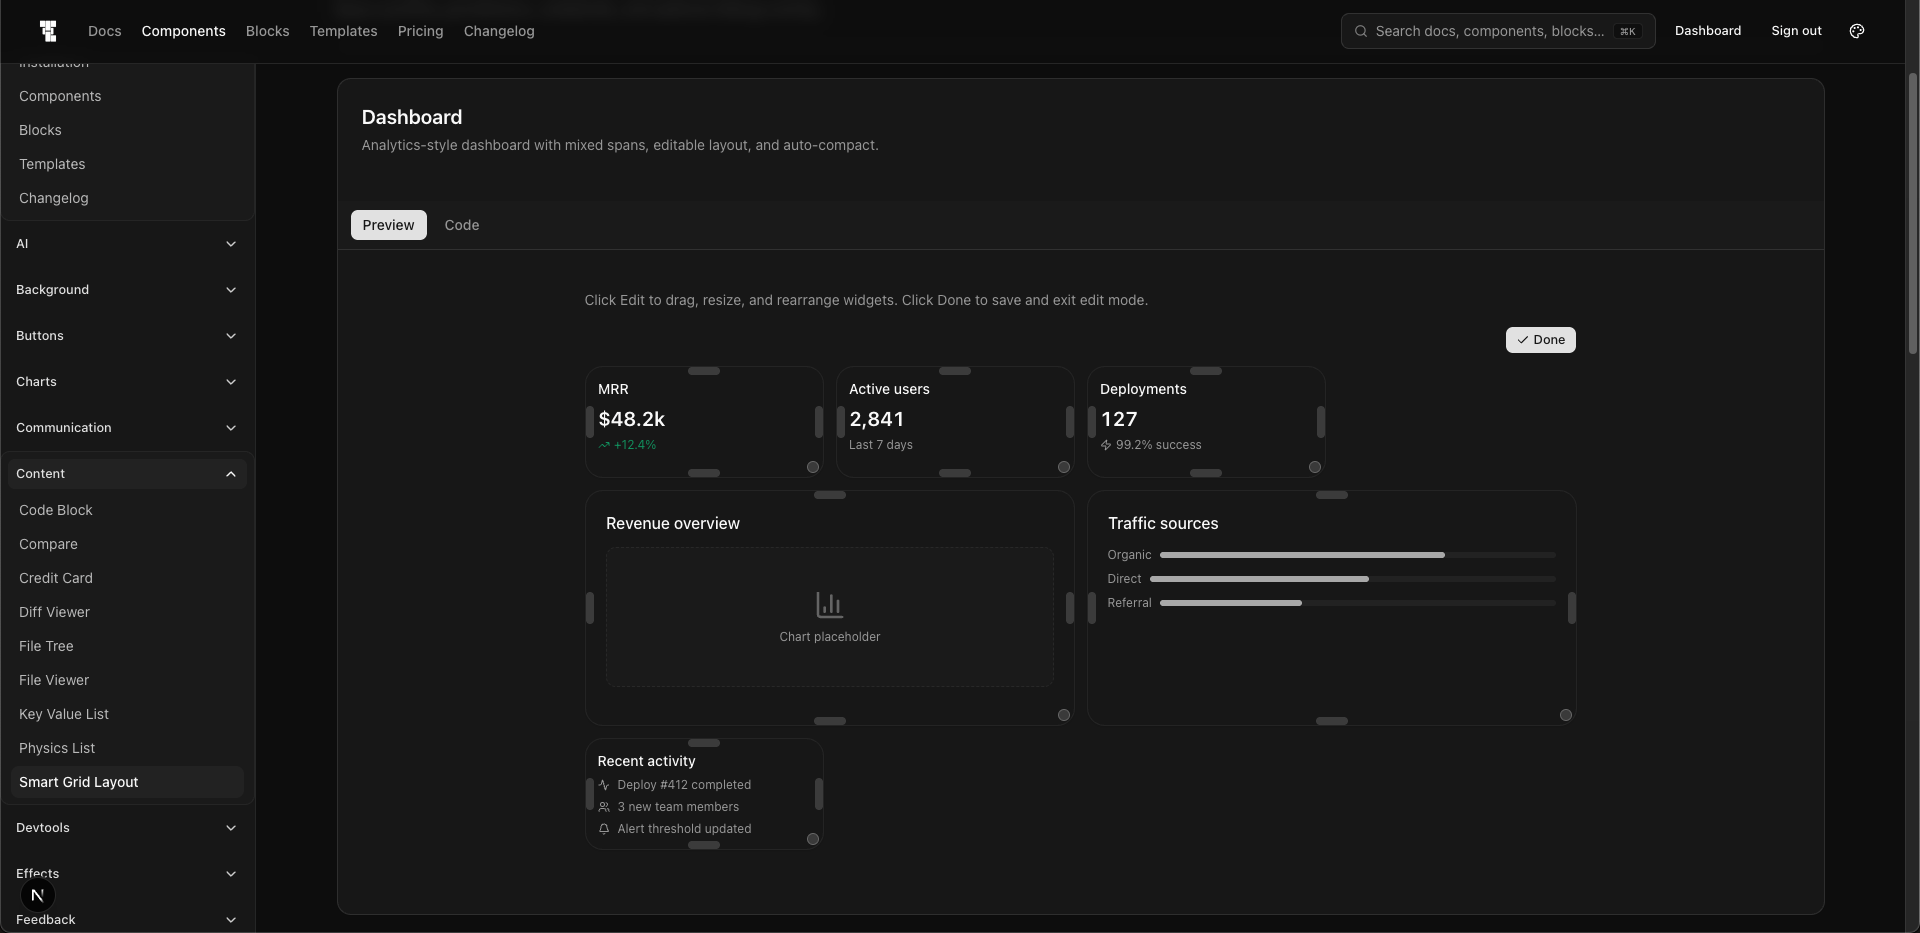The image size is (1920, 933).
Task: Open Templates in top navigation
Action: [344, 31]
